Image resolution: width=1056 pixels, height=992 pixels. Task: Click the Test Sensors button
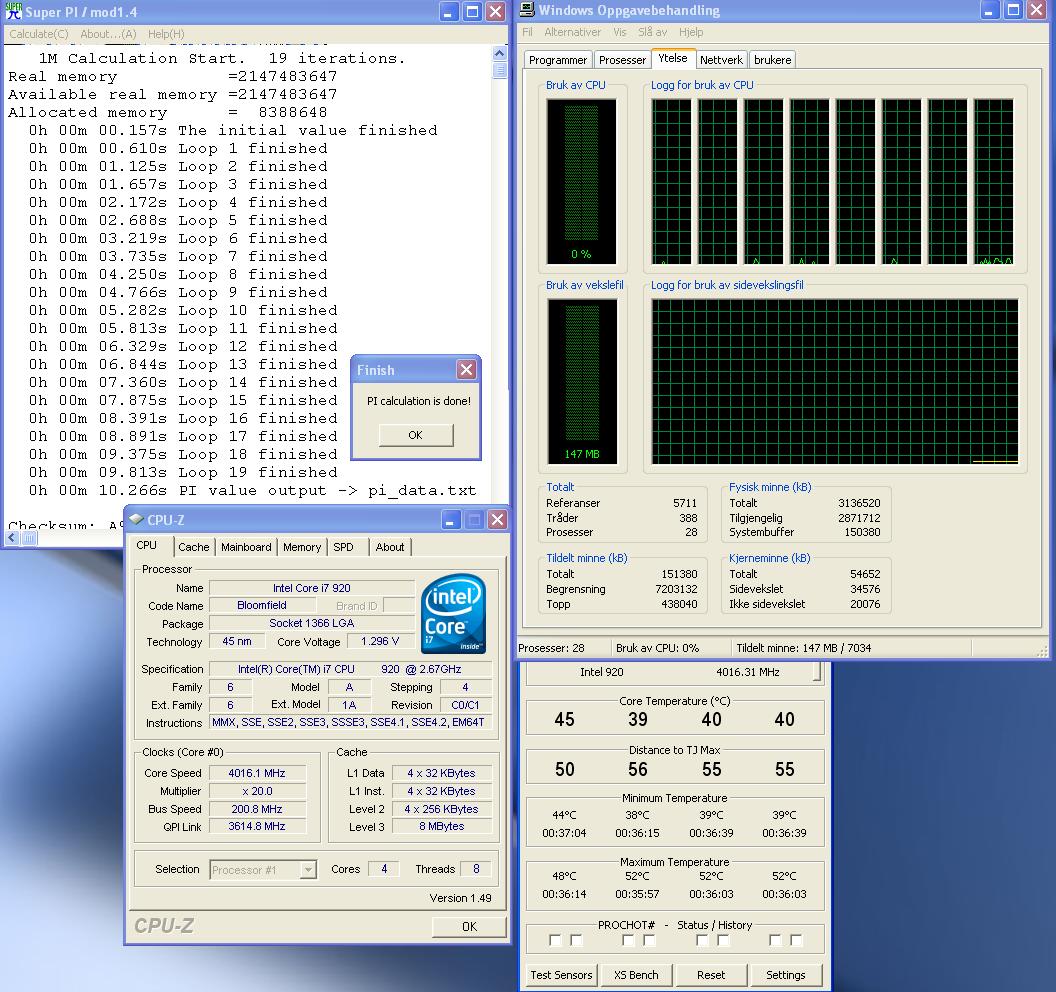coord(561,974)
